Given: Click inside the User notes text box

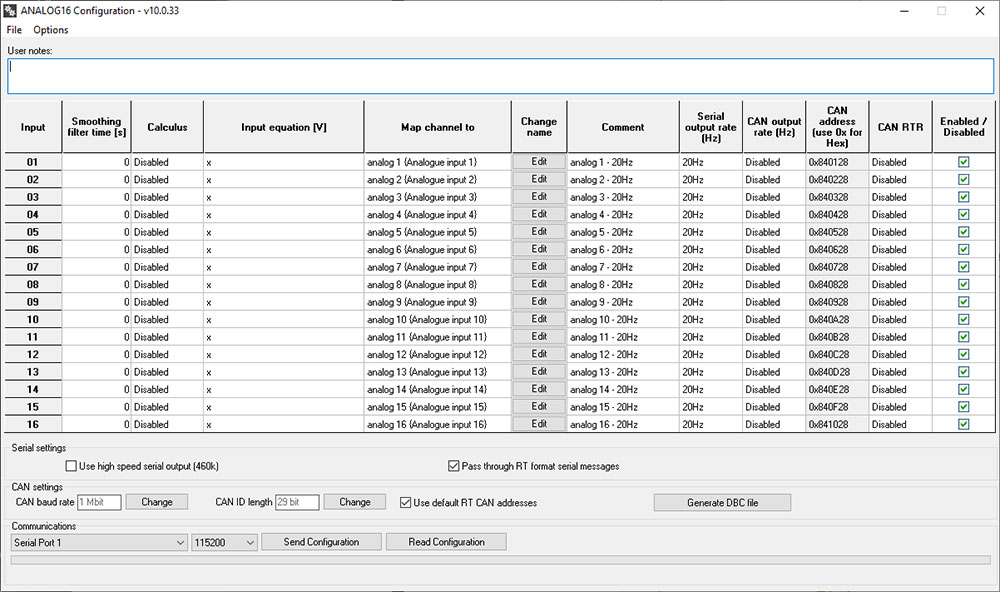Looking at the screenshot, I should coord(500,76).
